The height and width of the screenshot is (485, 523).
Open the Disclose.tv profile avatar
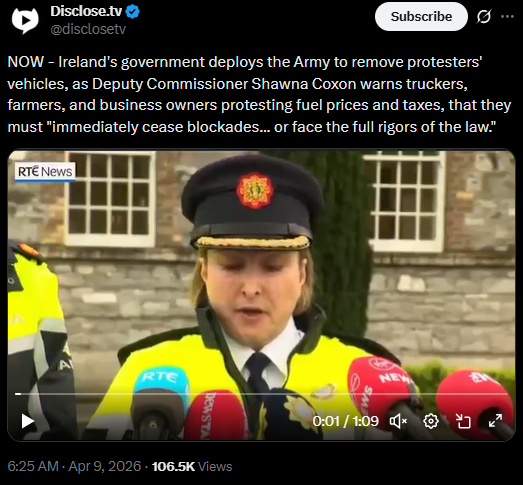25,20
